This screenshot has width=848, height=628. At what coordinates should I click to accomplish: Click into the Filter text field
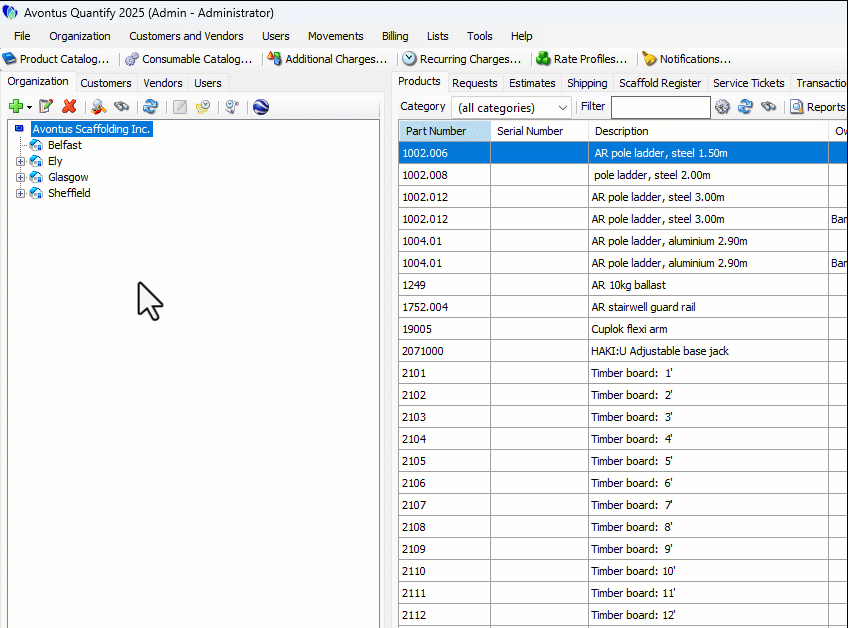coord(660,107)
